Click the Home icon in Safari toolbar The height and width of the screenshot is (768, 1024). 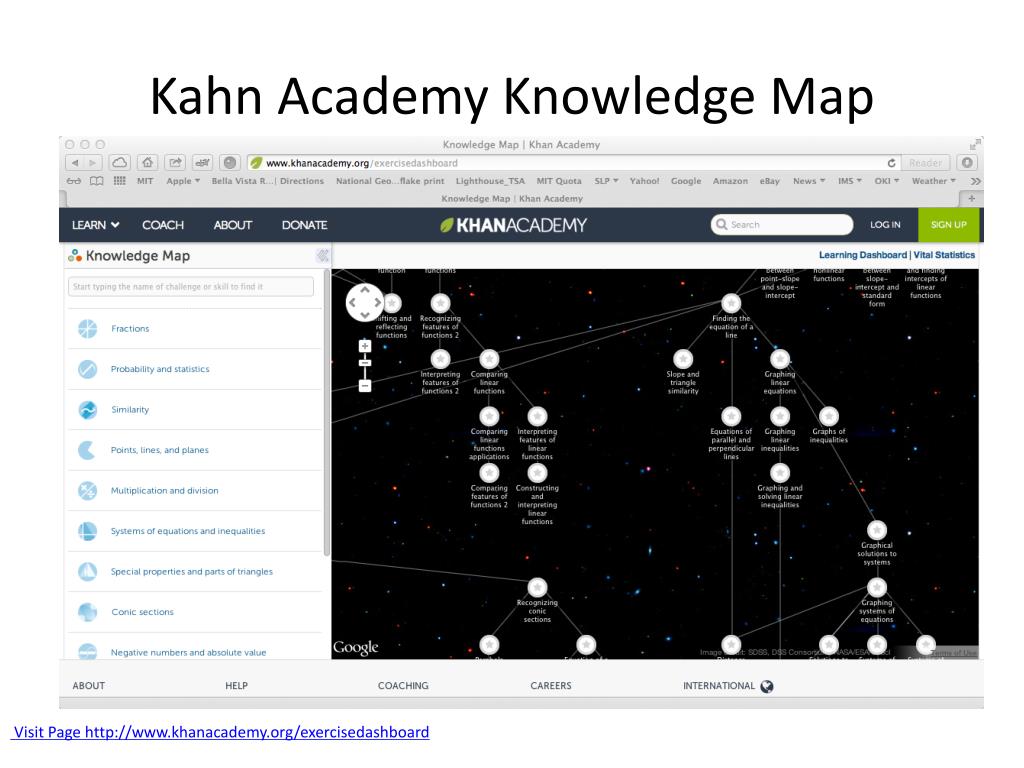click(148, 163)
